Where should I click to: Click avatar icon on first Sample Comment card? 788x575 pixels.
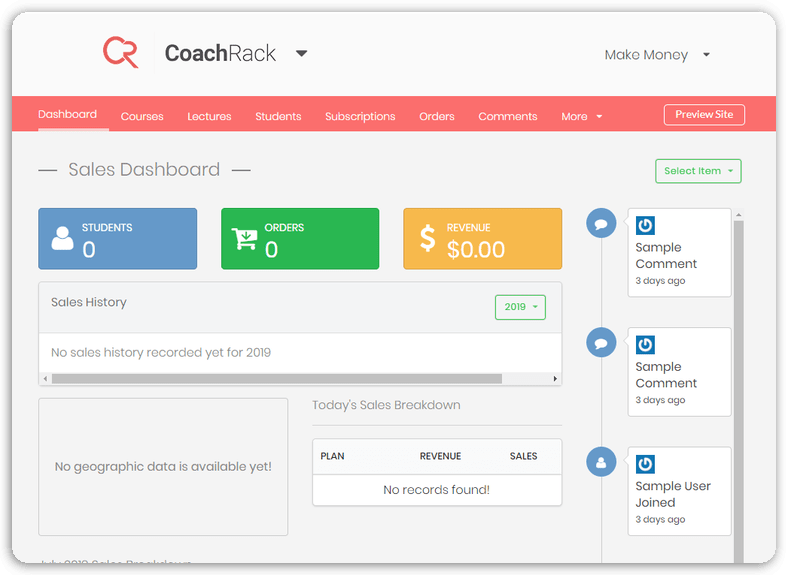click(x=645, y=225)
